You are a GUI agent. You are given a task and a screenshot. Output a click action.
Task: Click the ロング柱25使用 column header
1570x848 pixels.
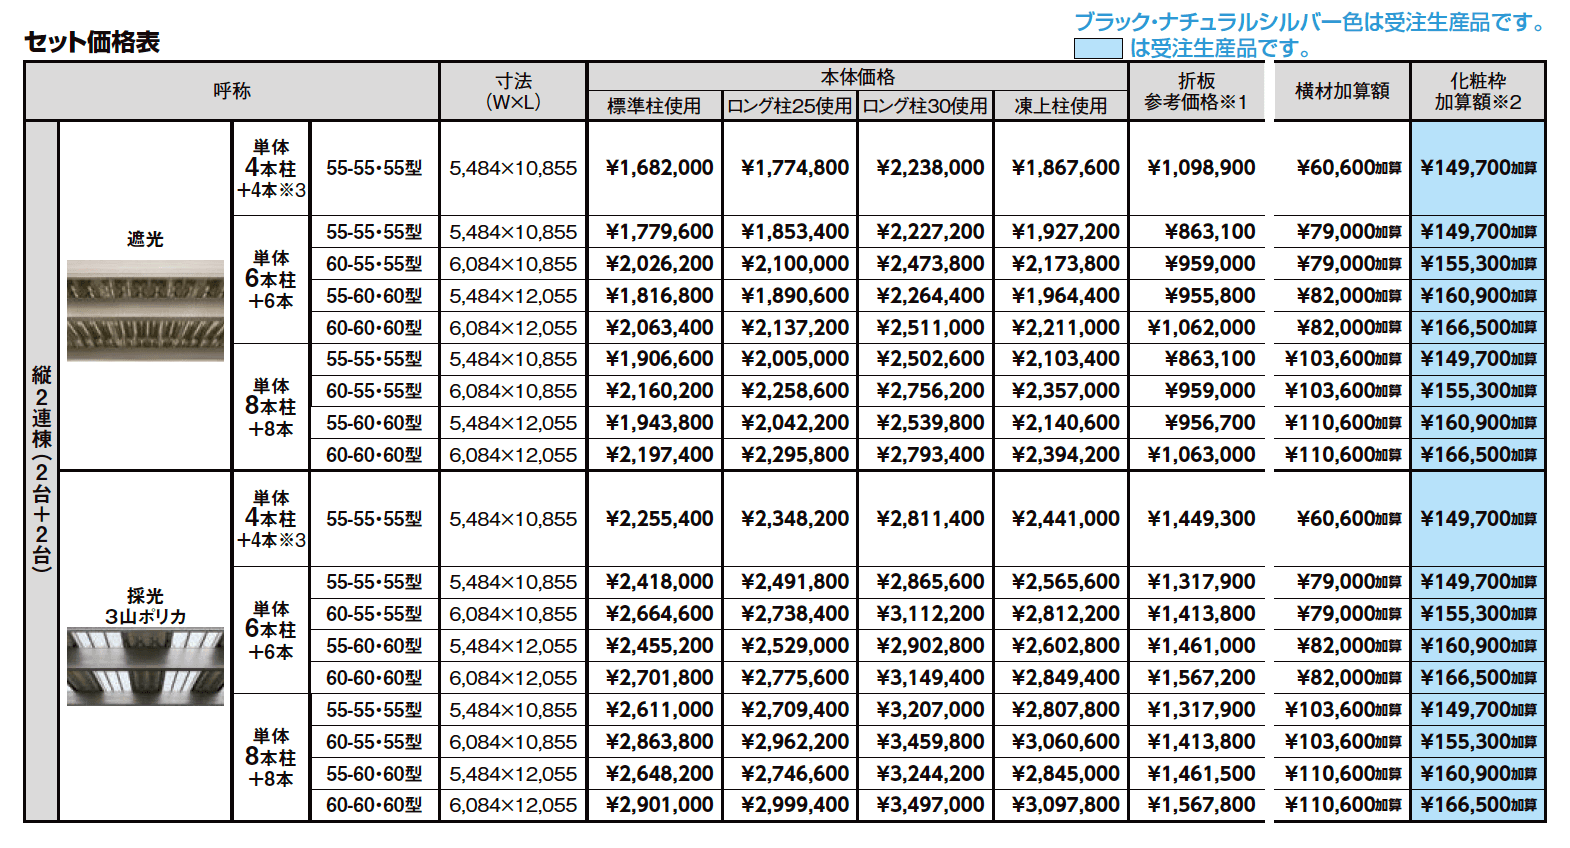click(x=790, y=106)
